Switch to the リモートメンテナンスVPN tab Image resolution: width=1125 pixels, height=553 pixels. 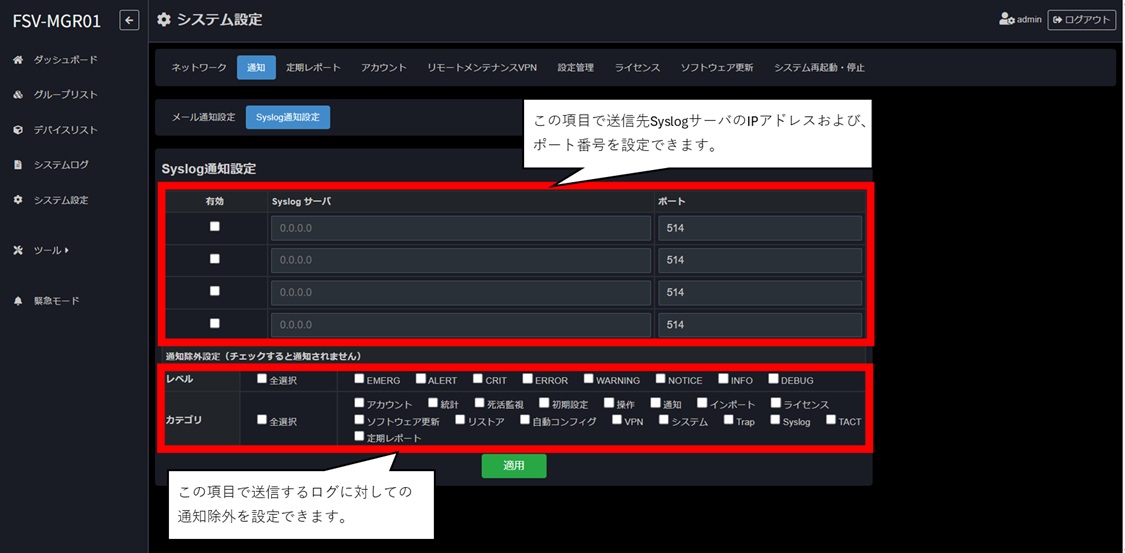tap(482, 67)
